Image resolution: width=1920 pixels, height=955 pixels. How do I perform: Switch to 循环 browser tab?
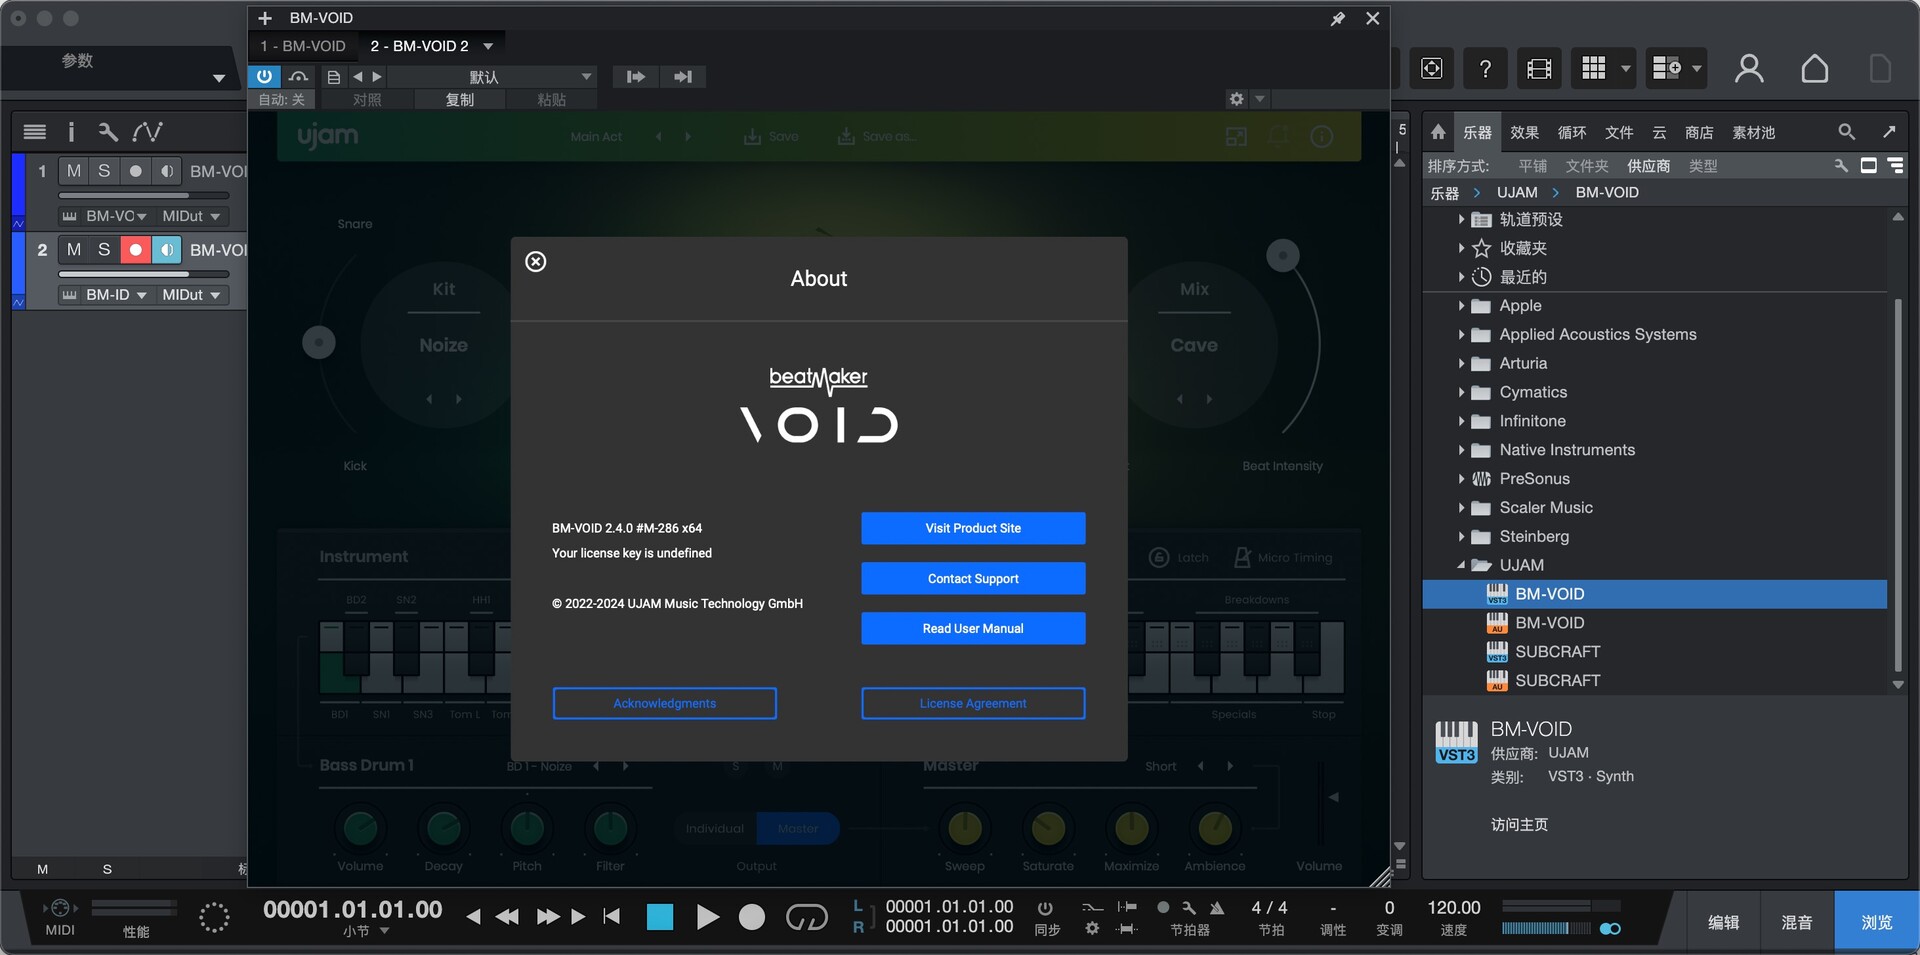pos(1572,132)
